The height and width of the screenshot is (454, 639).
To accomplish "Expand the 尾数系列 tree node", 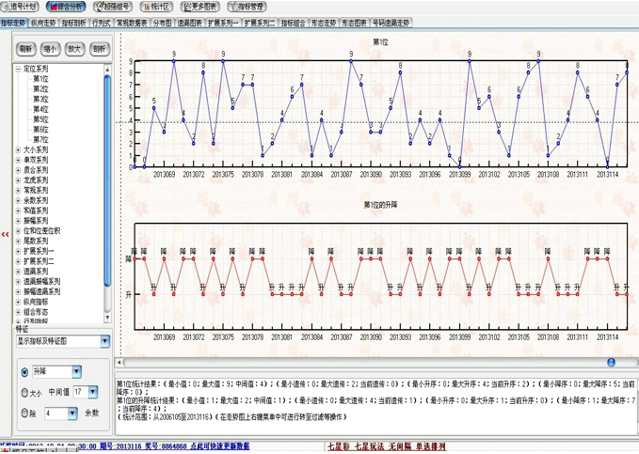I will [18, 241].
